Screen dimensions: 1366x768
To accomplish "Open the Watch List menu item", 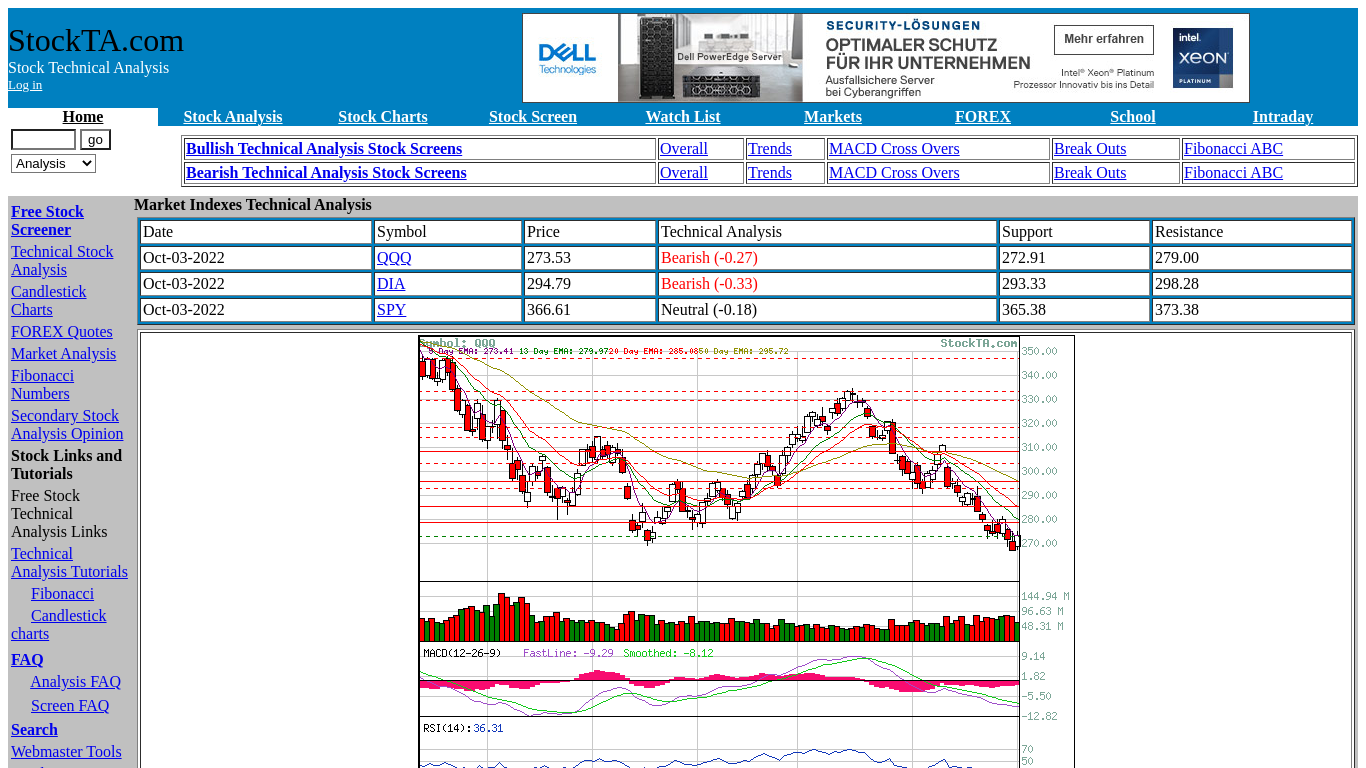I will point(682,117).
